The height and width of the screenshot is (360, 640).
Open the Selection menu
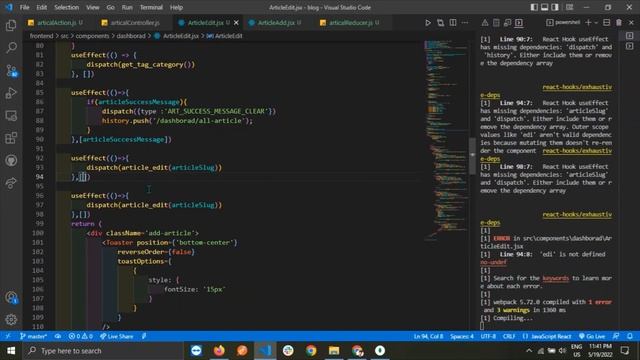[x=67, y=7]
